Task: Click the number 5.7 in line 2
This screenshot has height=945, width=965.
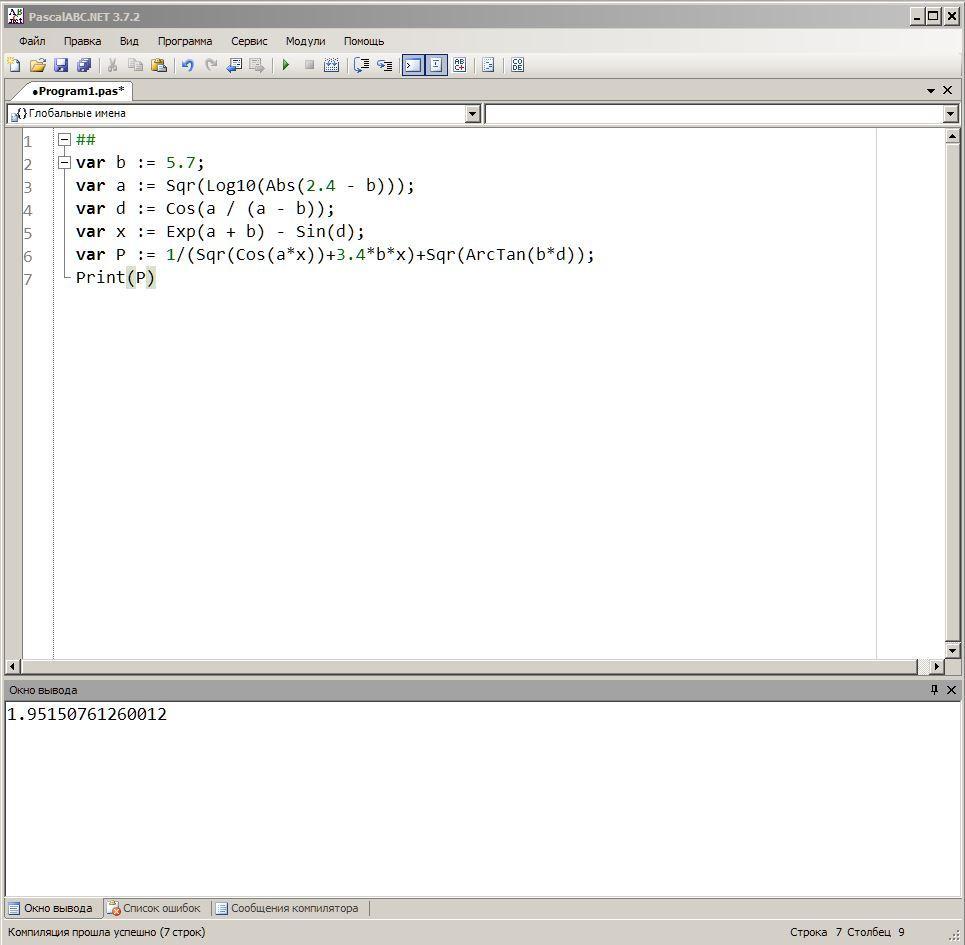Action: pyautogui.click(x=180, y=163)
